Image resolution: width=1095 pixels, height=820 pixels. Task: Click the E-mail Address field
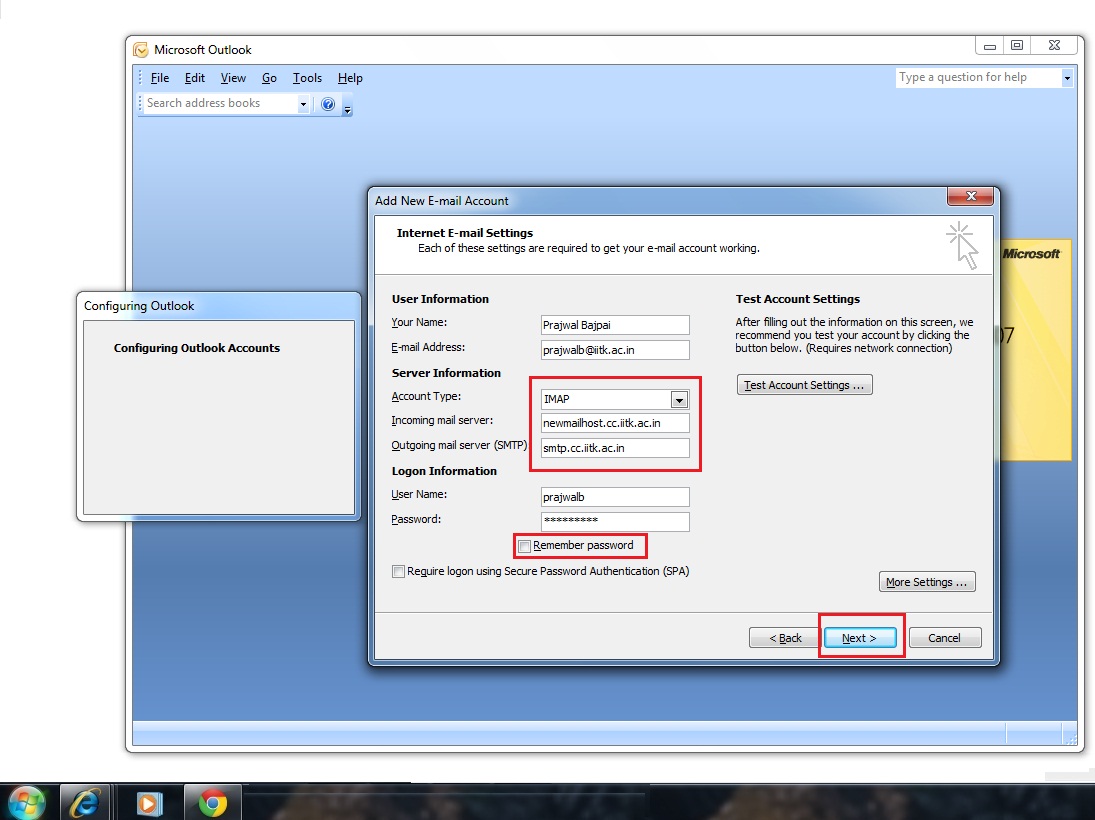click(x=615, y=350)
